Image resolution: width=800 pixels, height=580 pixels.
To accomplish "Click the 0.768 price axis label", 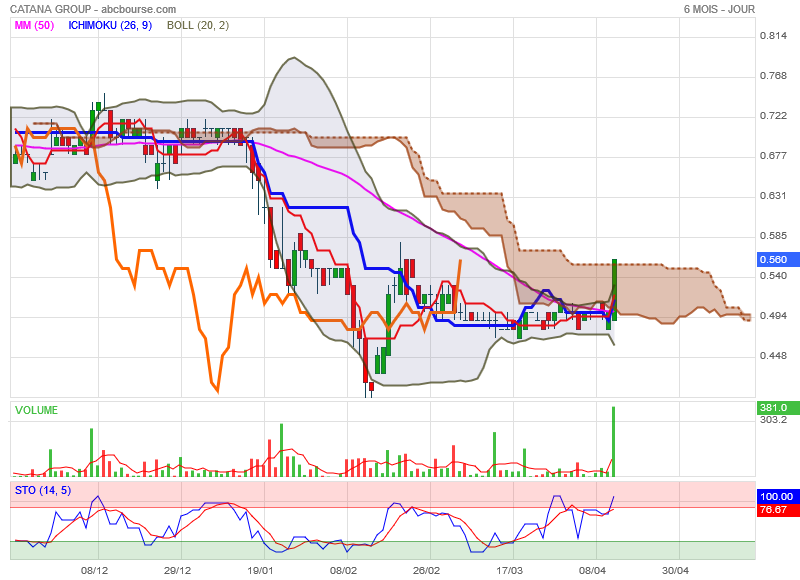I will (x=773, y=75).
